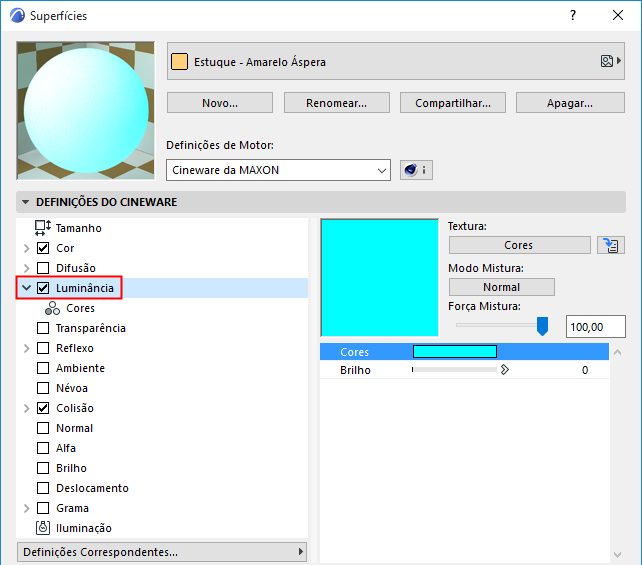Close the Superfícies dialog
Screen dimensions: 642x565
click(618, 16)
